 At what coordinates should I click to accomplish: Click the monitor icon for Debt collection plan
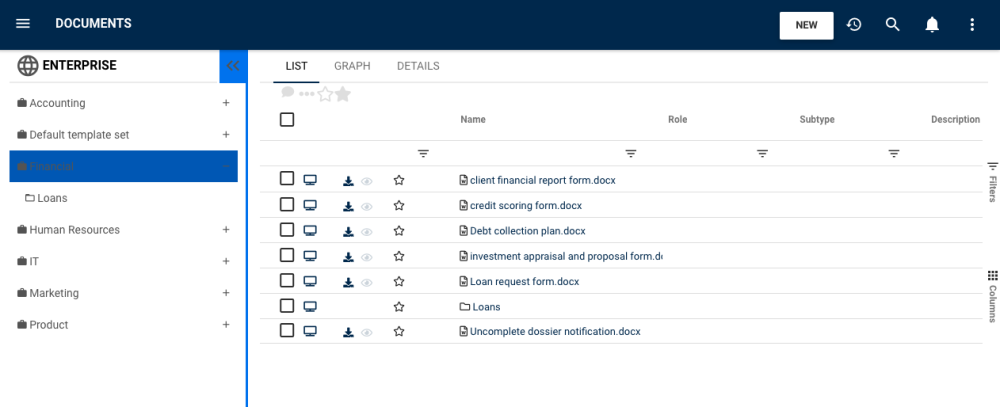click(x=310, y=230)
